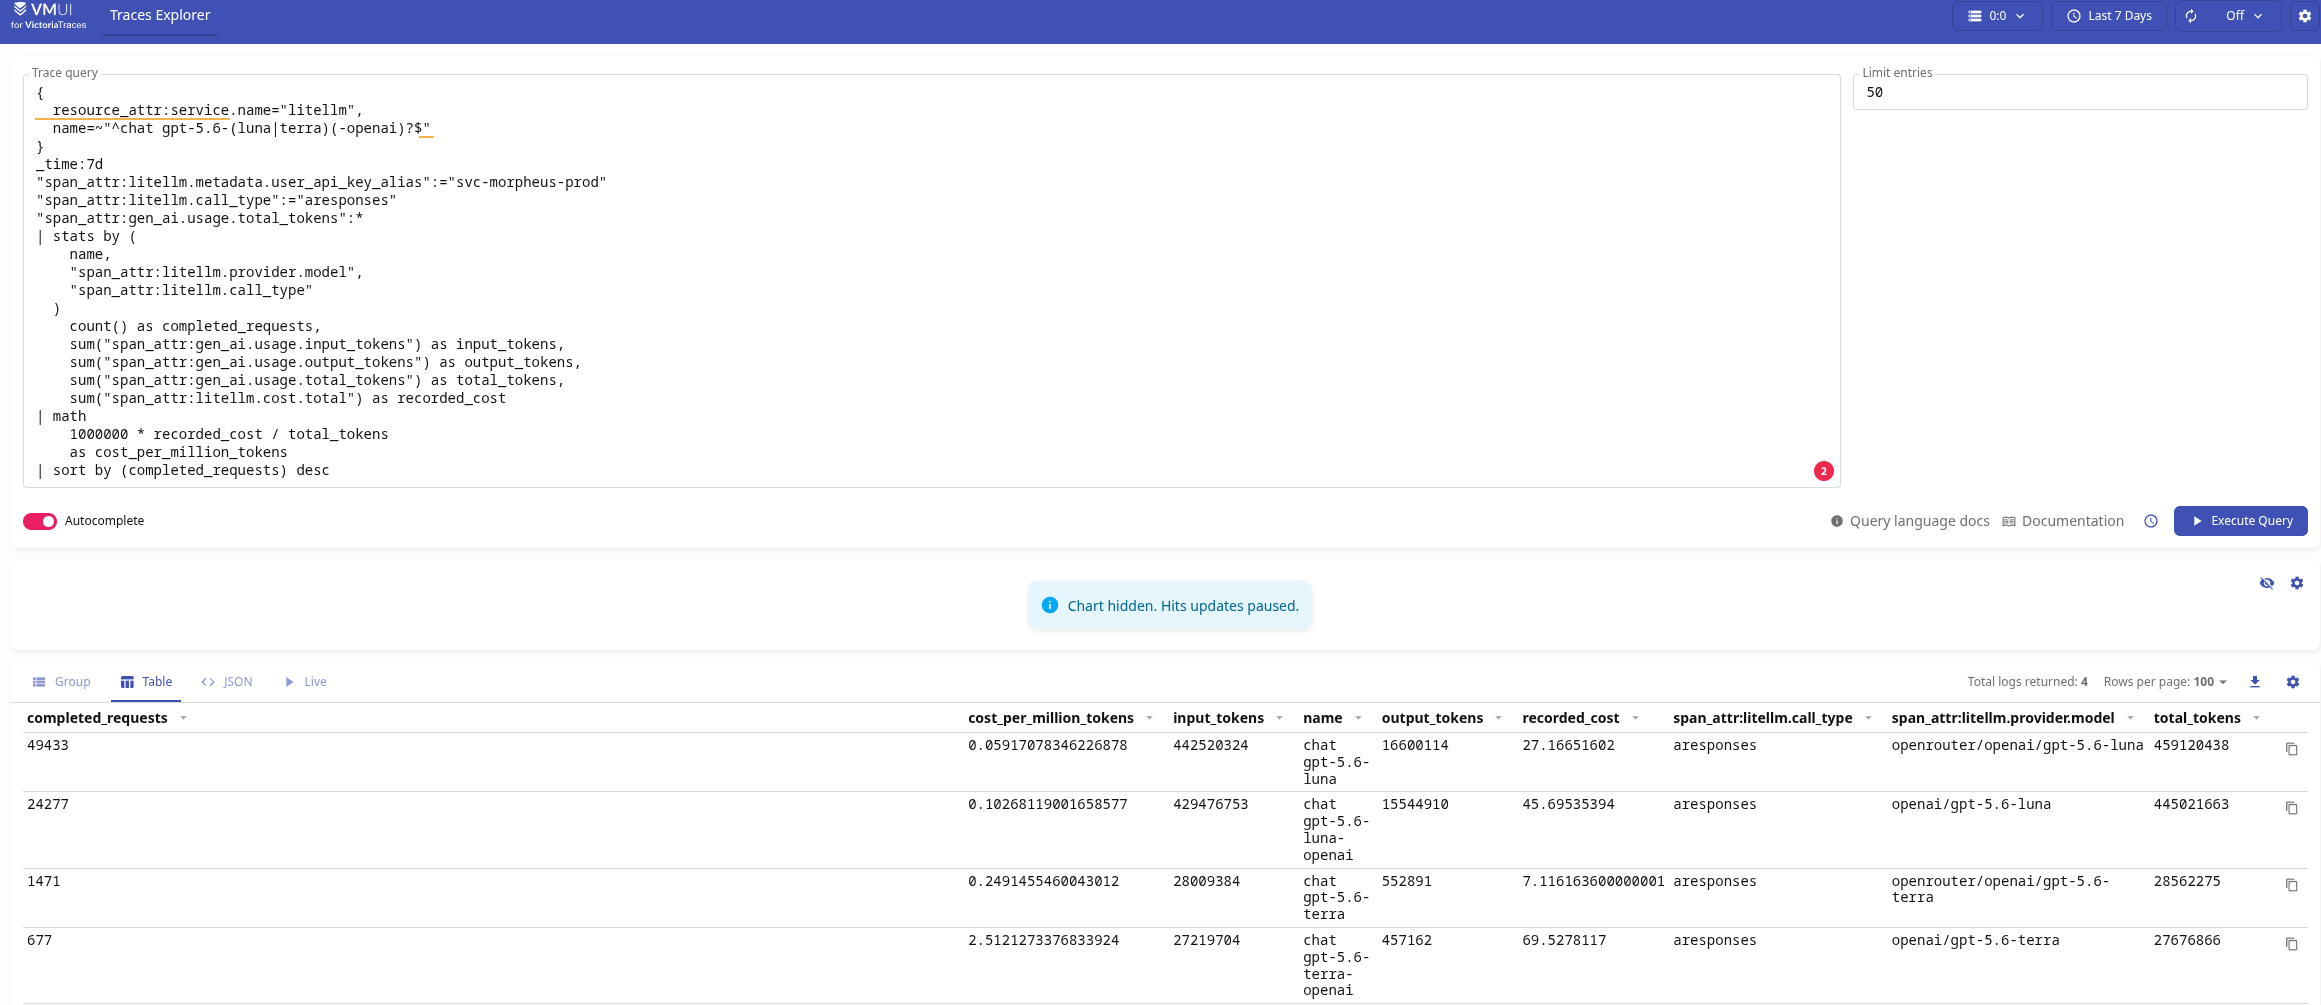Edit the Limit entries field
Screen dimensions: 2321x1005
2079,92
